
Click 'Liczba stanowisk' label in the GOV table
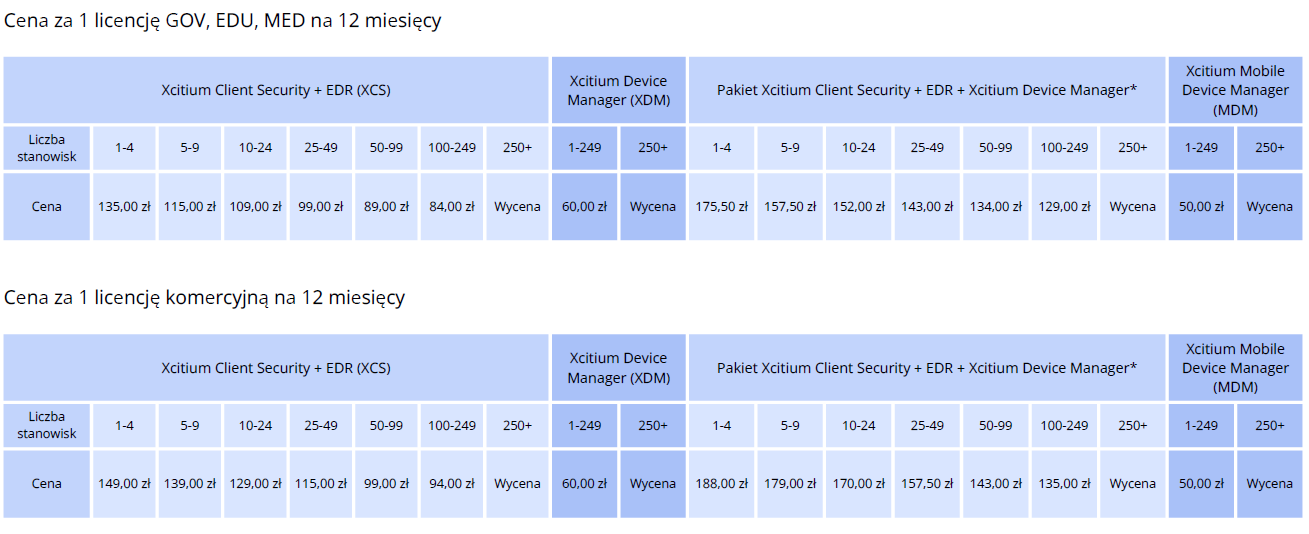pyautogui.click(x=46, y=147)
